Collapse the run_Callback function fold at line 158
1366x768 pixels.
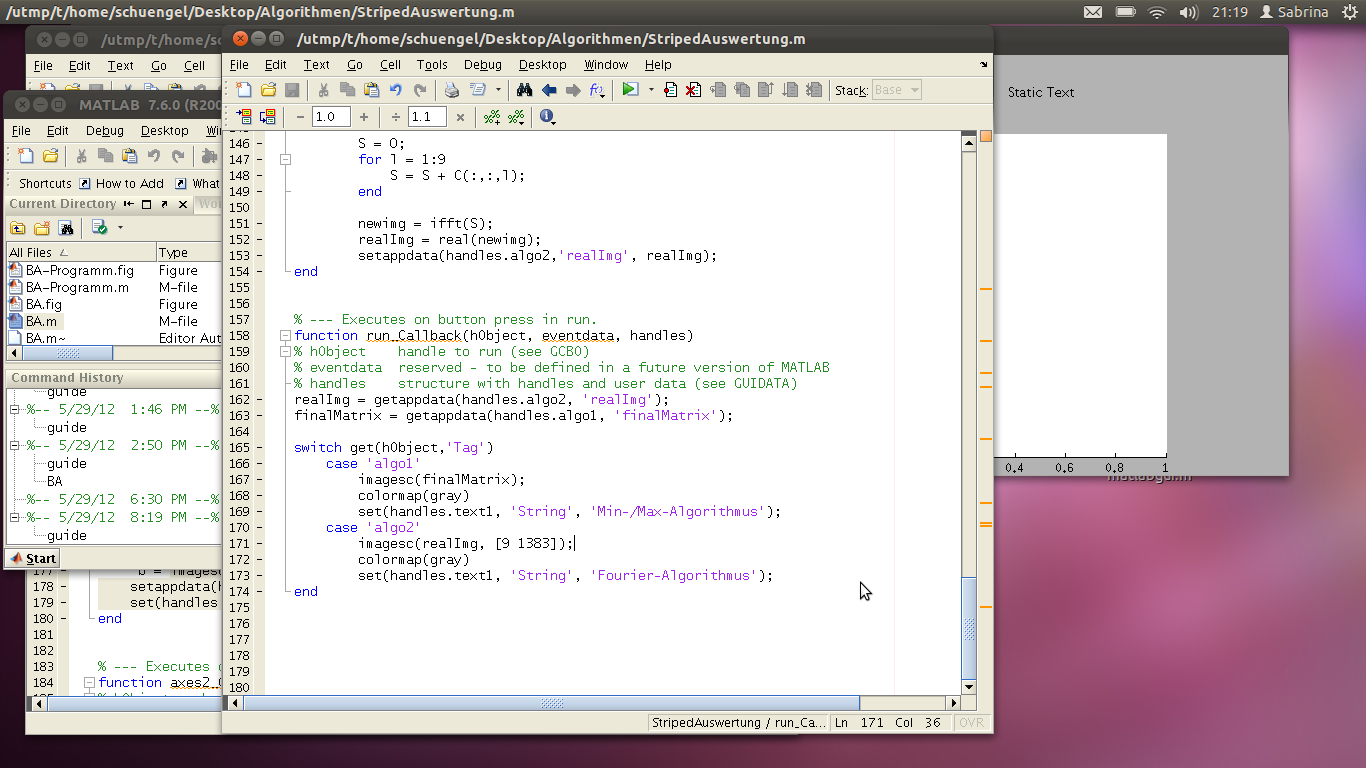point(285,336)
